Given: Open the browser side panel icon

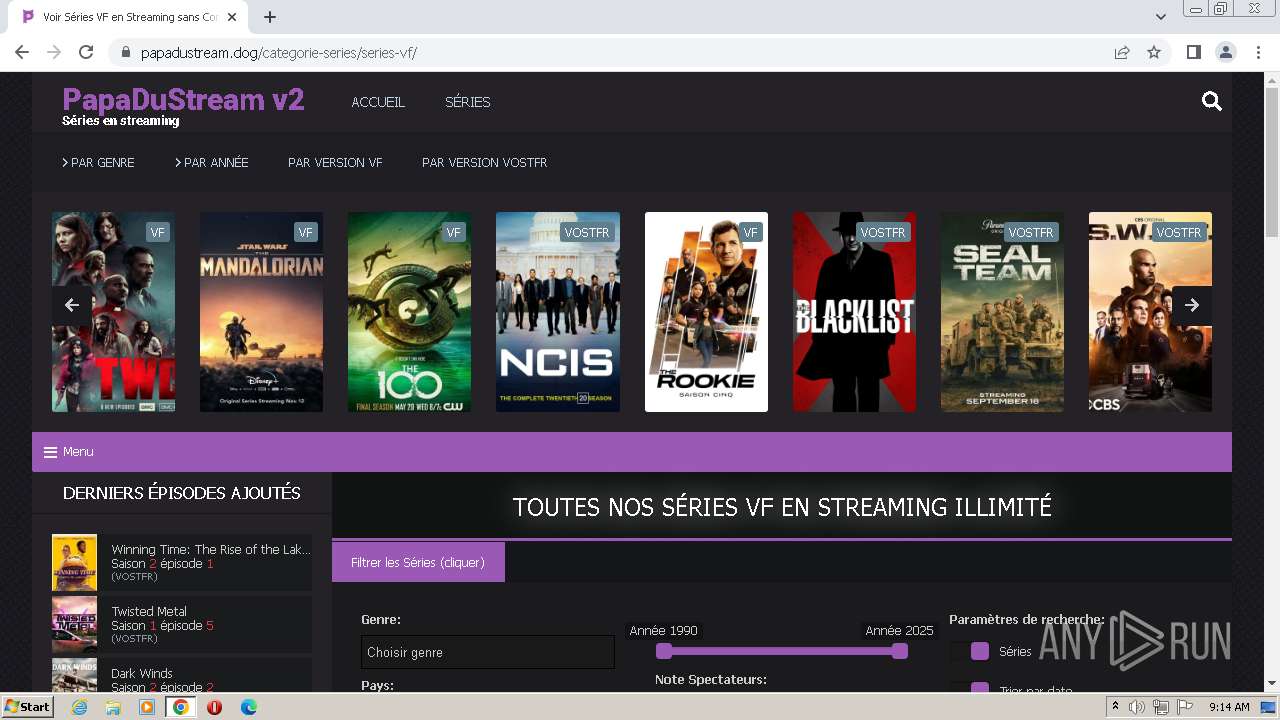Looking at the screenshot, I should (1193, 52).
